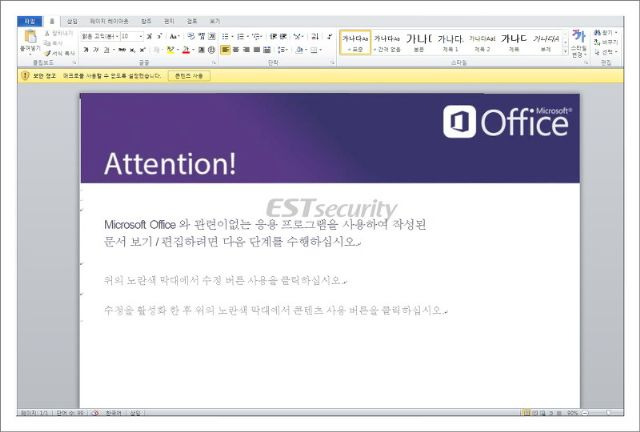
Task: Enable justified text alignment
Action: click(x=256, y=50)
